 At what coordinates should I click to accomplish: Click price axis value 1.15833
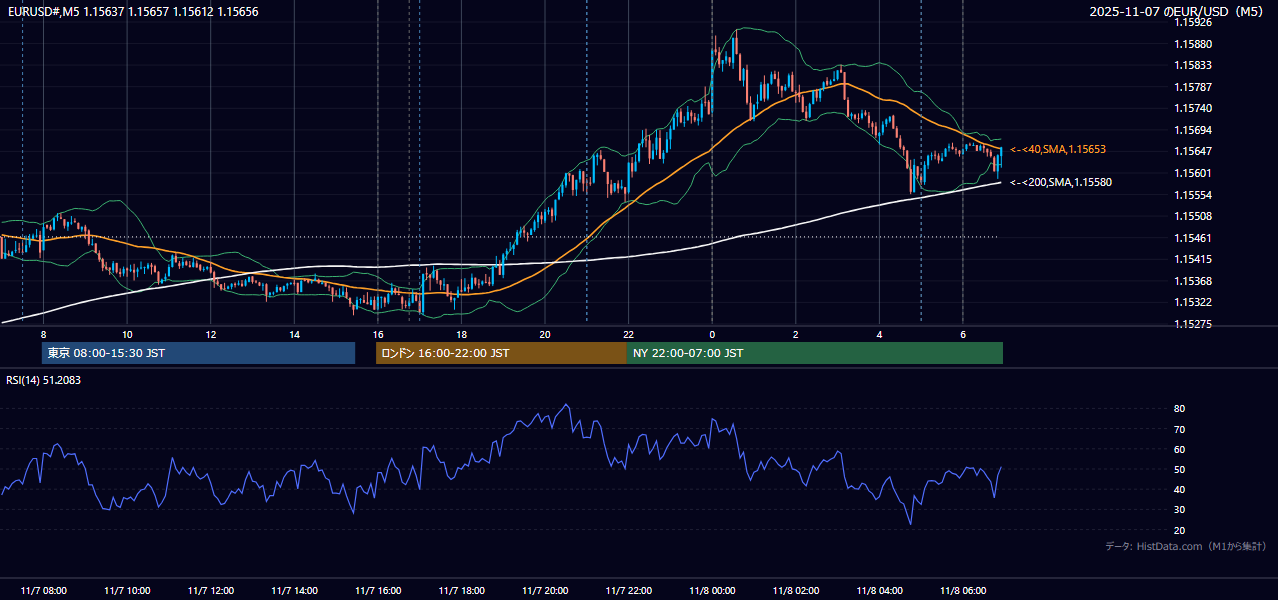[x=1193, y=65]
